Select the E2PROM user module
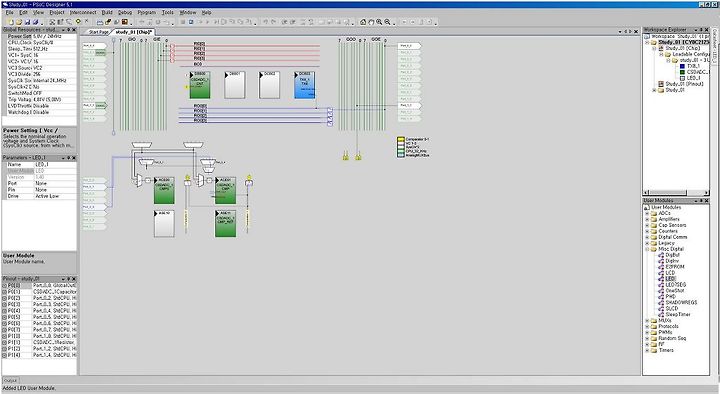720x394 pixels. coord(675,267)
